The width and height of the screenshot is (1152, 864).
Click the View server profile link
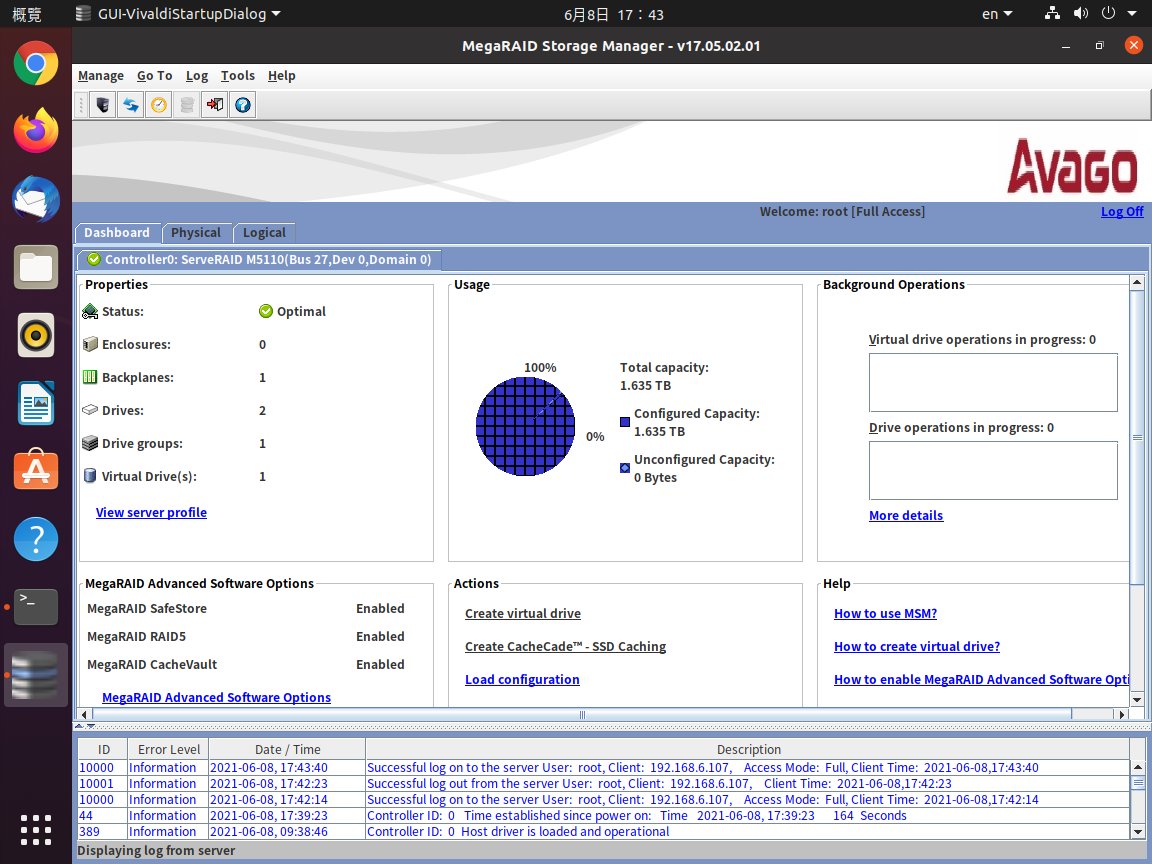point(151,513)
